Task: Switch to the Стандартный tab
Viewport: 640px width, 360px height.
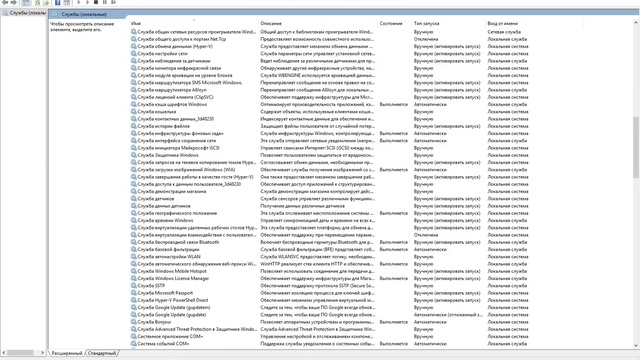Action: tap(102, 353)
